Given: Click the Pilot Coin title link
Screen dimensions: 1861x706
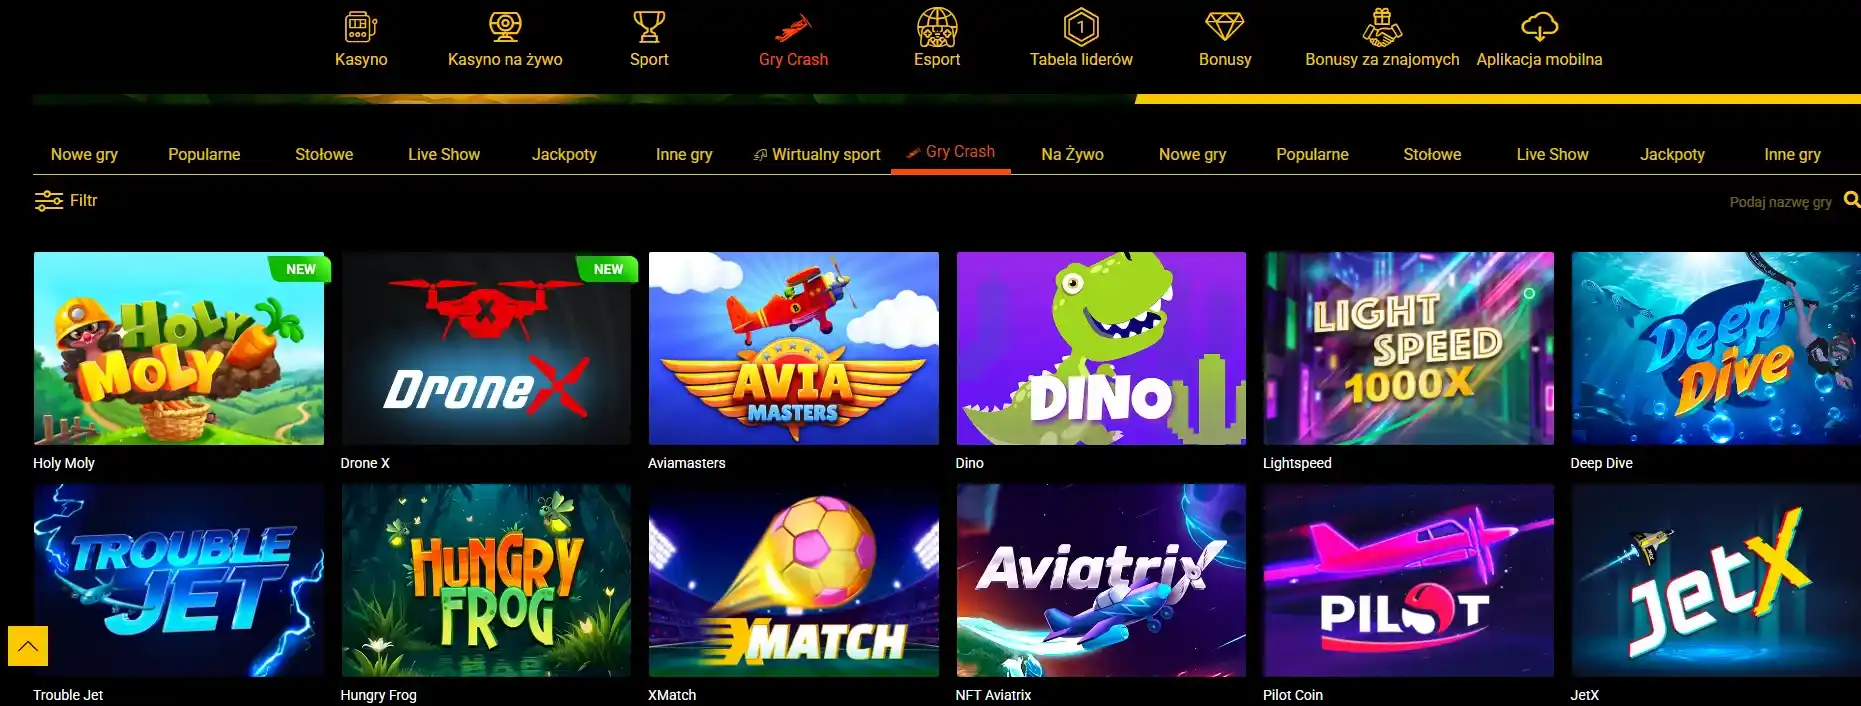Looking at the screenshot, I should [1292, 695].
